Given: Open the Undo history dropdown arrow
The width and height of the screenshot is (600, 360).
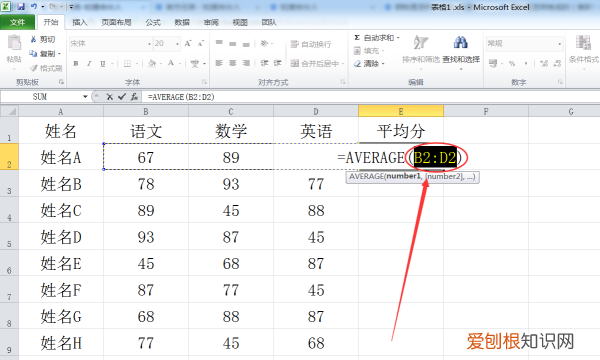Looking at the screenshot, I should point(42,7).
